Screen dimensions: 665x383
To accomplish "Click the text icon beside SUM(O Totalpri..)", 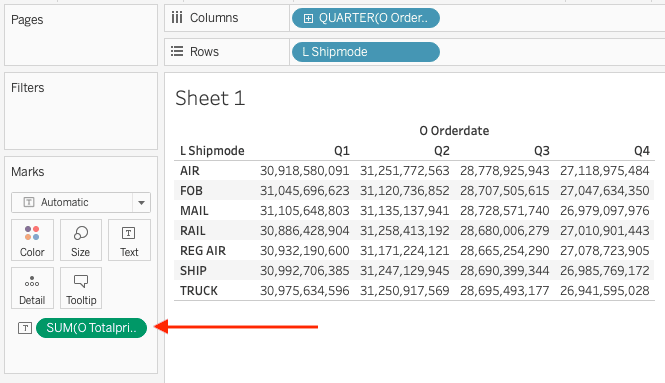I will tap(25, 328).
